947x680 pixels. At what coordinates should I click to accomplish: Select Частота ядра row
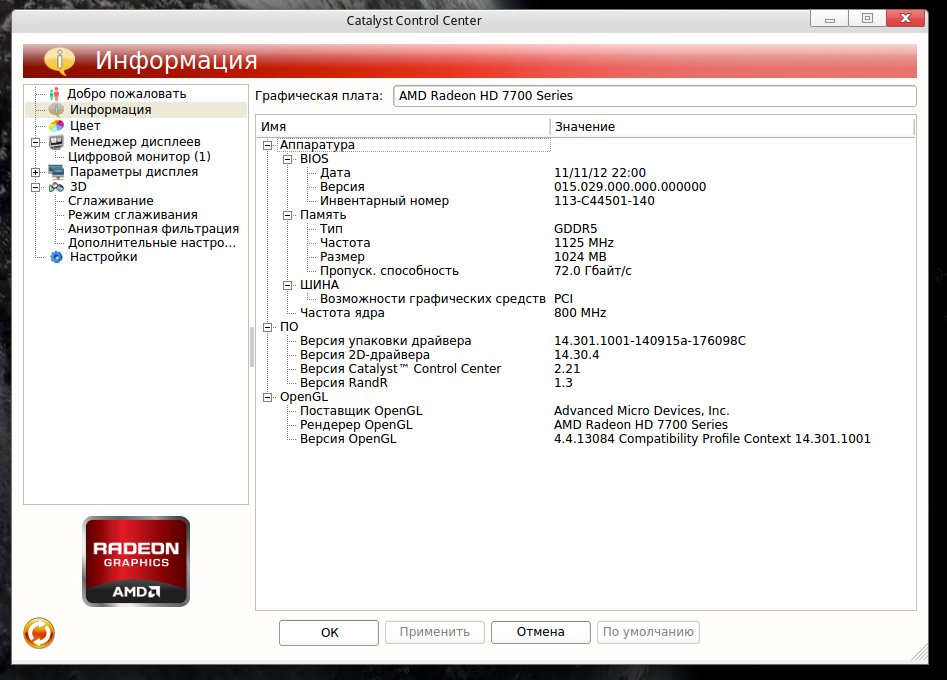pos(586,313)
